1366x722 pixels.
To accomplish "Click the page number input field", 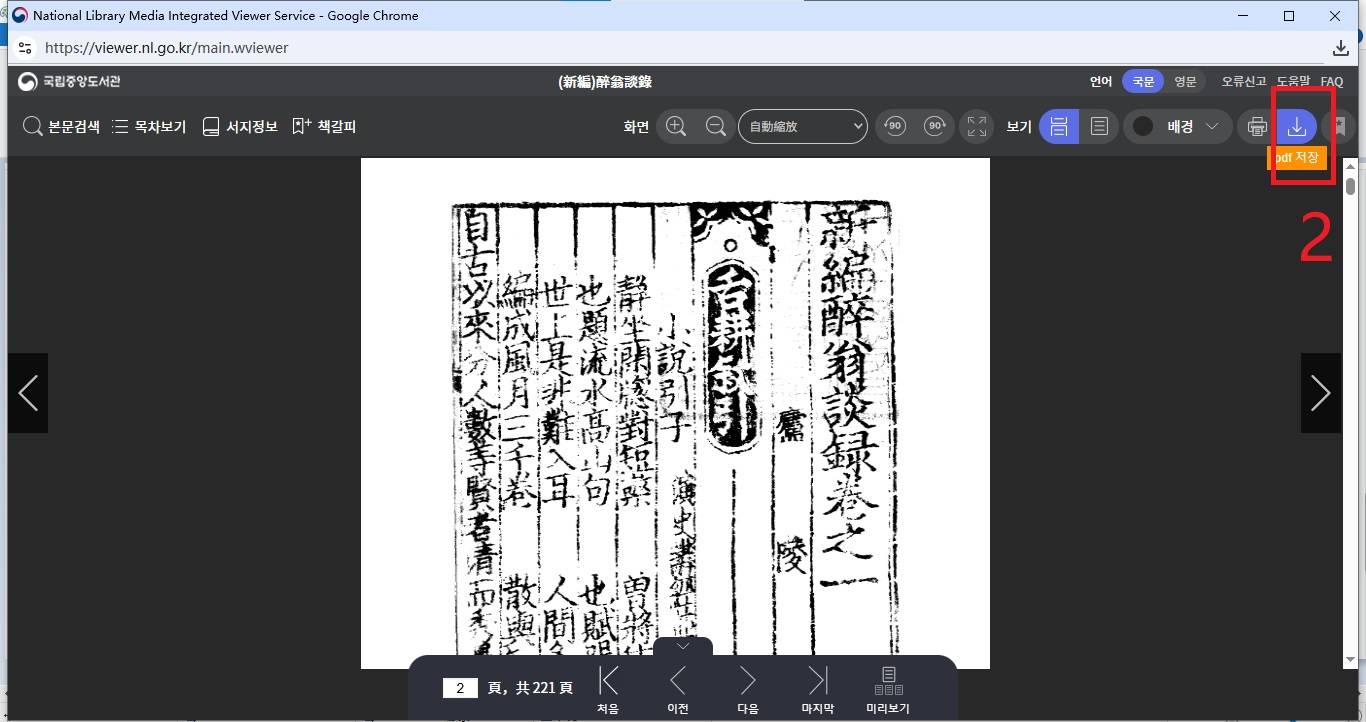I will [460, 688].
